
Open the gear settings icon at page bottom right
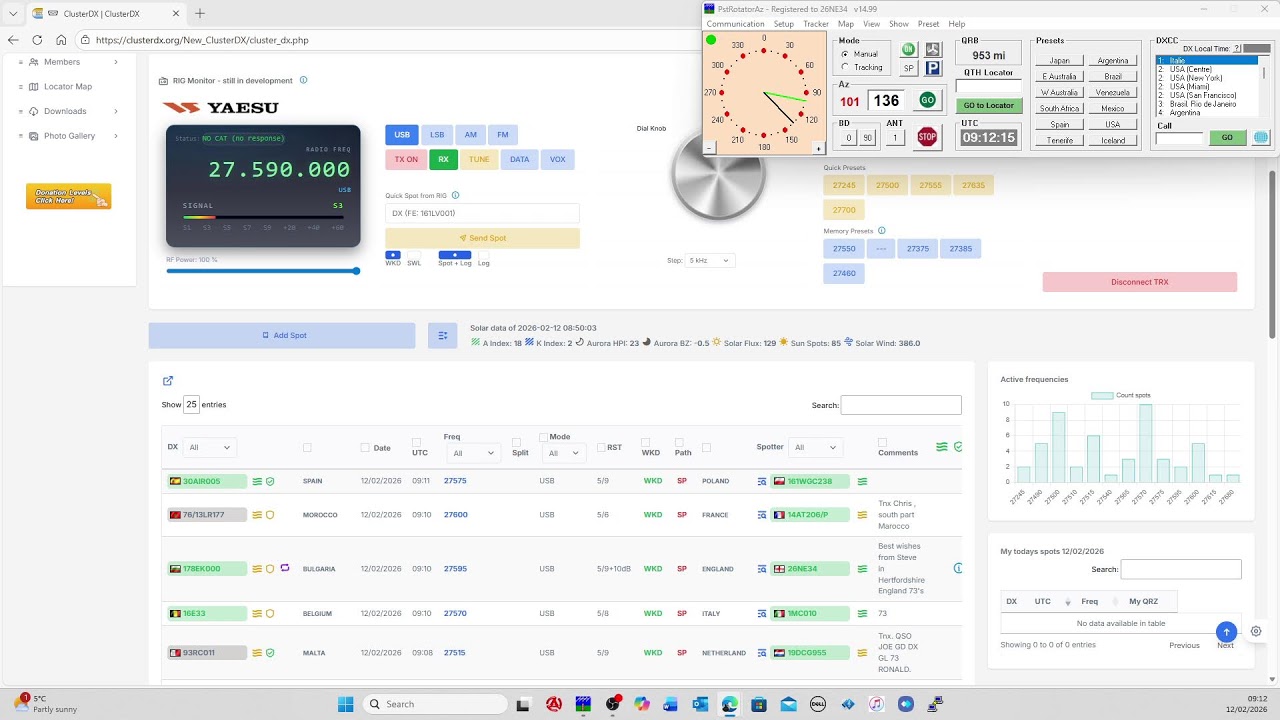point(1256,631)
